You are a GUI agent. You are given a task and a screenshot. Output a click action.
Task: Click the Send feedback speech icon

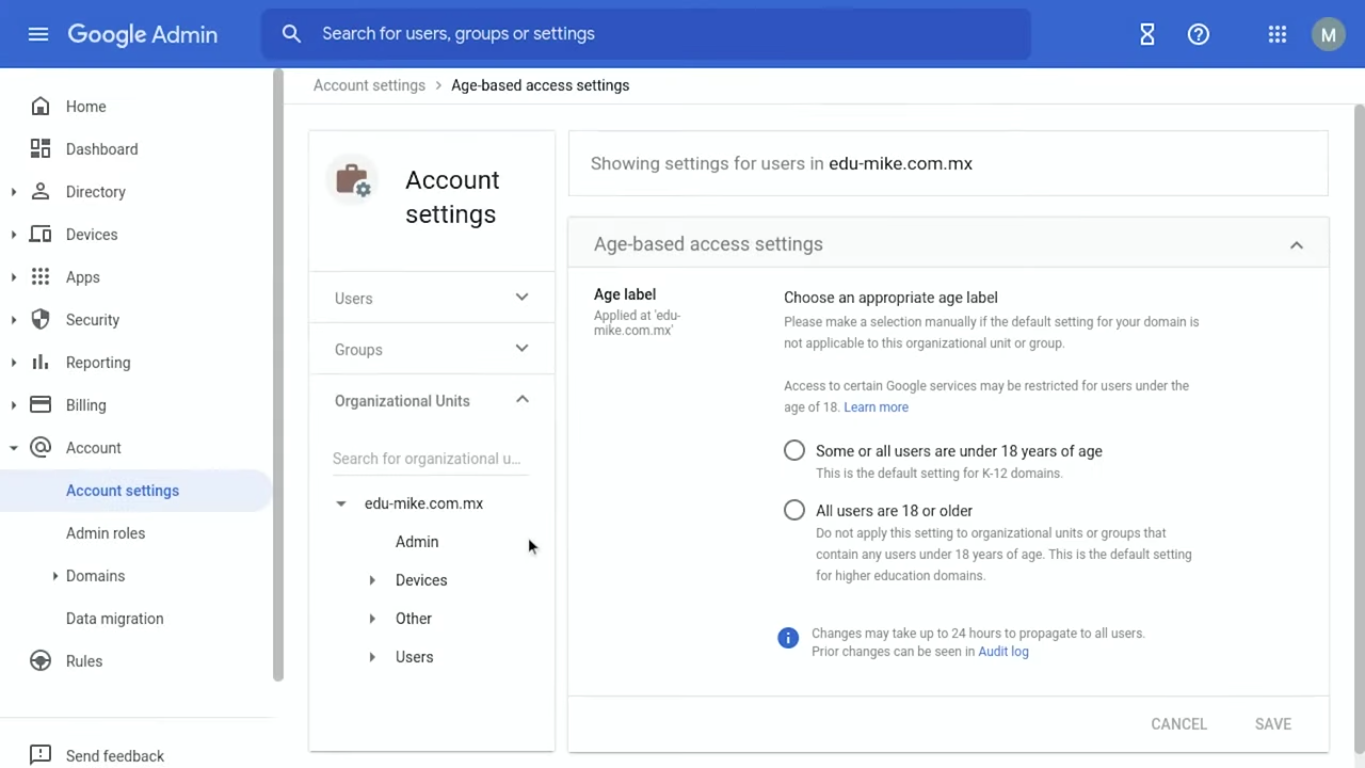(40, 755)
